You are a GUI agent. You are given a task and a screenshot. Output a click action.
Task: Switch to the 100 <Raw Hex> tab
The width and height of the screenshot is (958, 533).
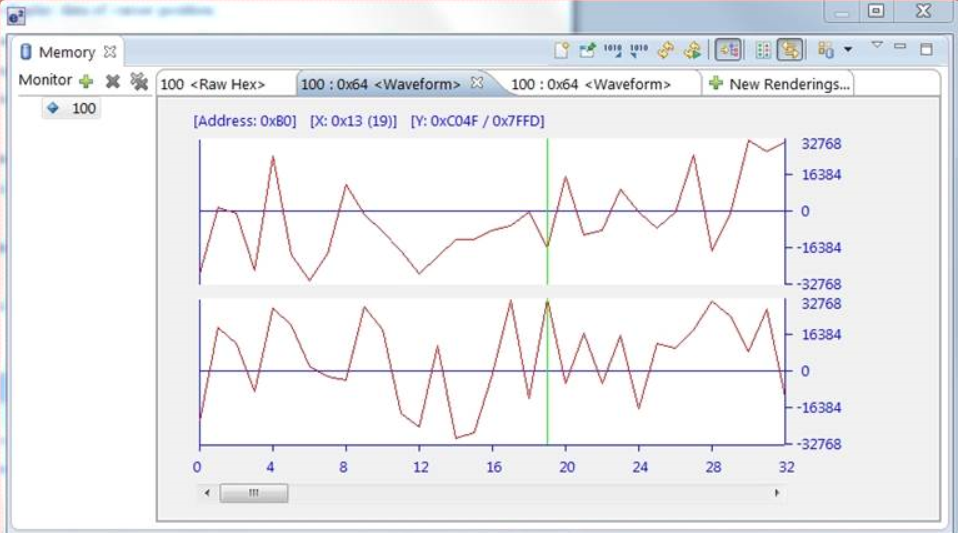(x=213, y=84)
